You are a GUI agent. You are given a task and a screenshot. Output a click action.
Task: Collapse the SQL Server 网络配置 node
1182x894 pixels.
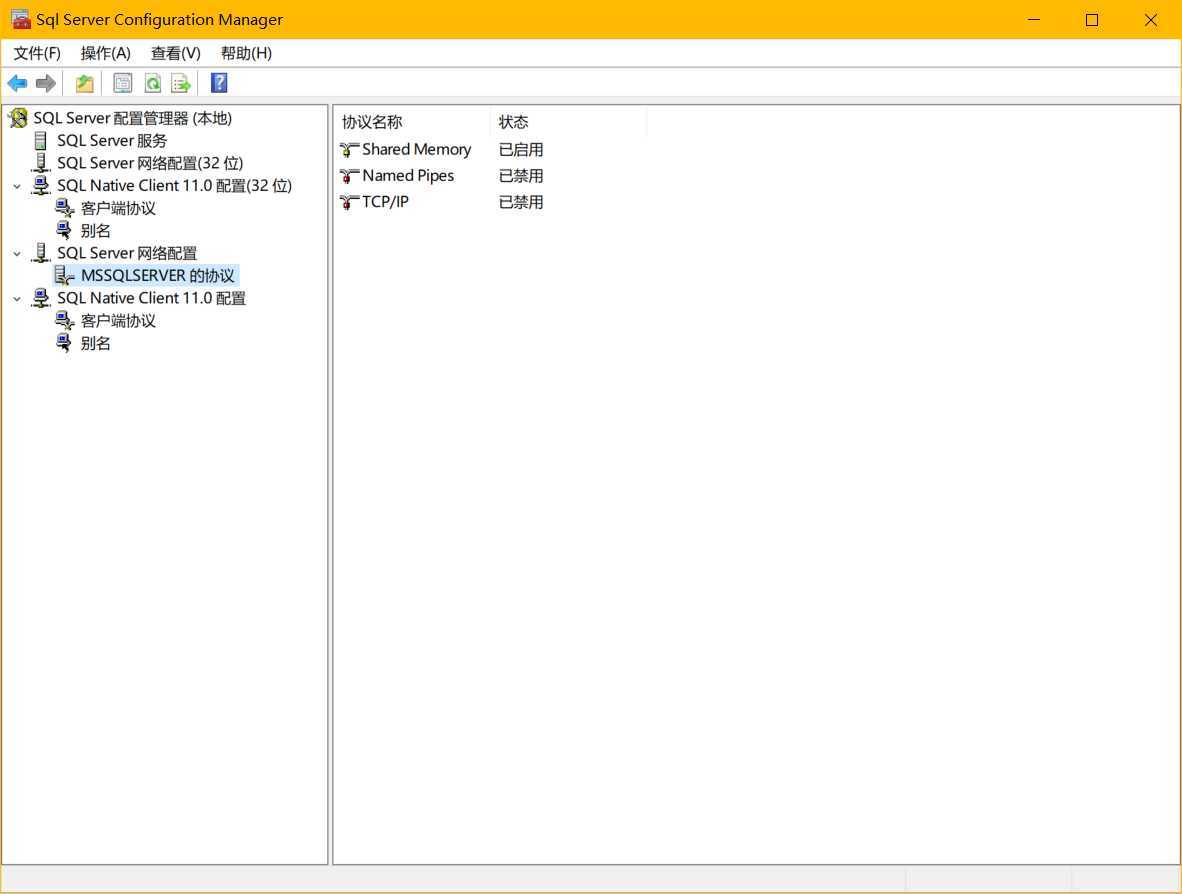click(17, 254)
